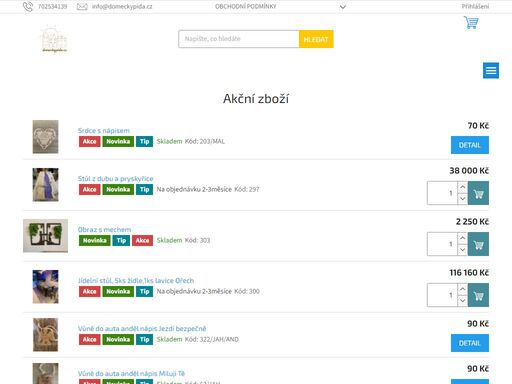Image resolution: width=512 pixels, height=384 pixels.
Task: Click text 'Kód: 203/MAL'
Action: click(x=205, y=141)
